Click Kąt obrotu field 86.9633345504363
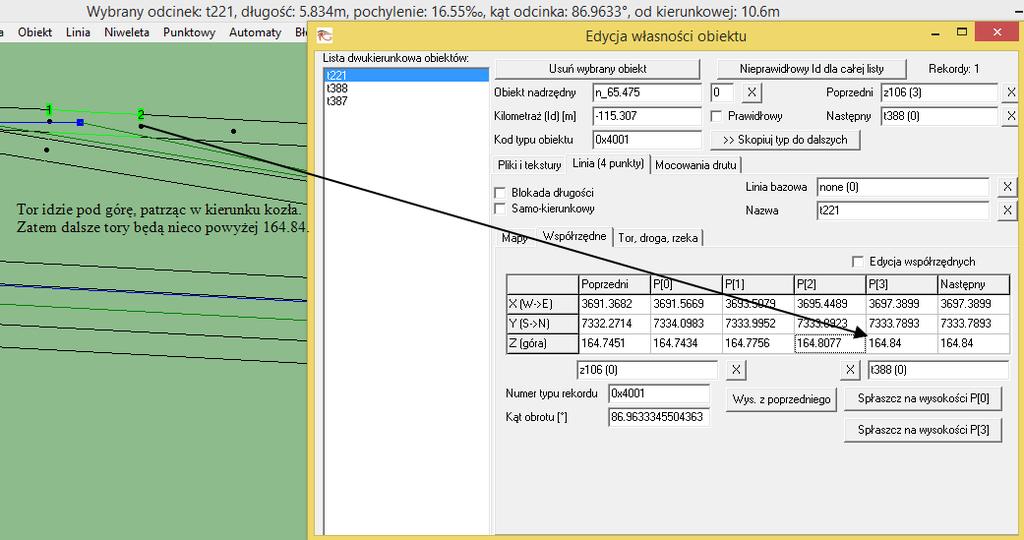 coord(659,417)
